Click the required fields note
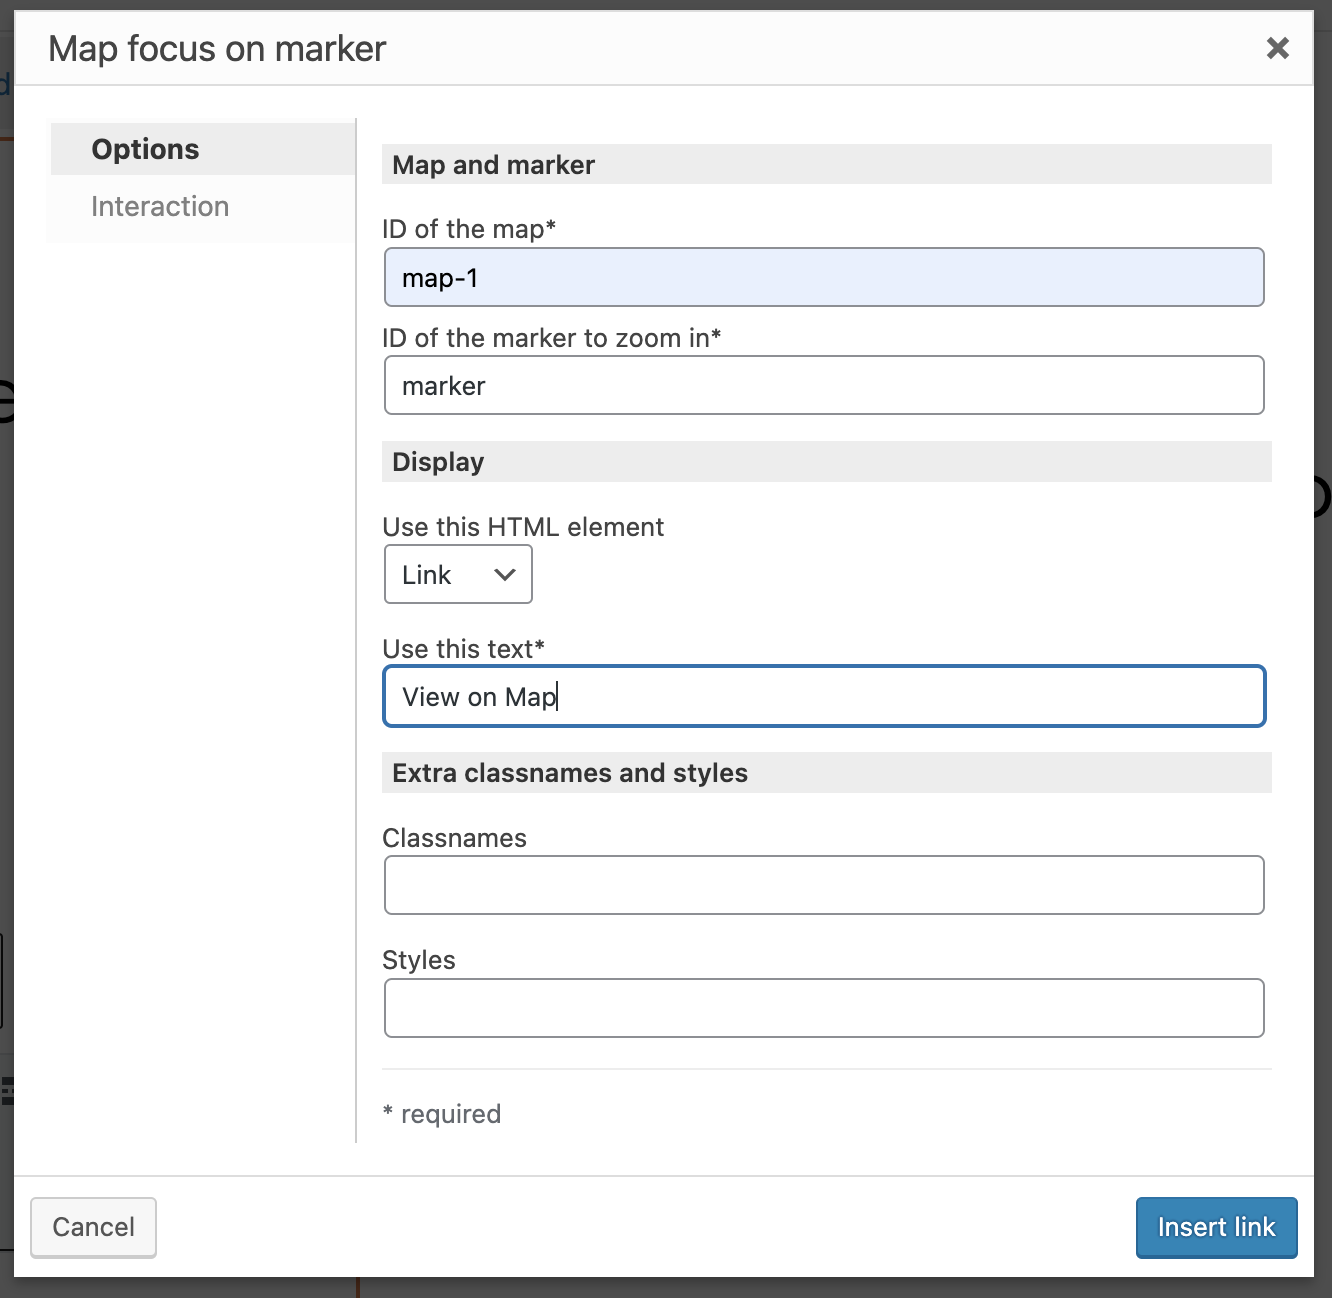The image size is (1332, 1298). 442,1113
